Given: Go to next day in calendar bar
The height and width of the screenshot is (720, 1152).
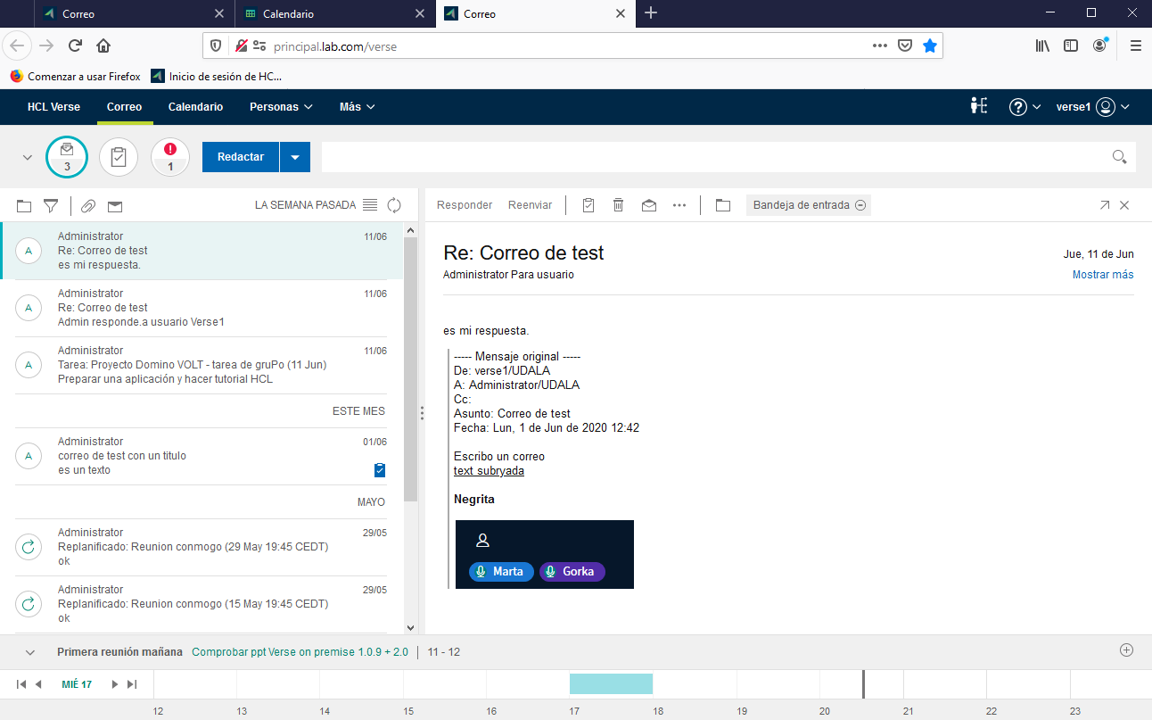Looking at the screenshot, I should tap(115, 684).
